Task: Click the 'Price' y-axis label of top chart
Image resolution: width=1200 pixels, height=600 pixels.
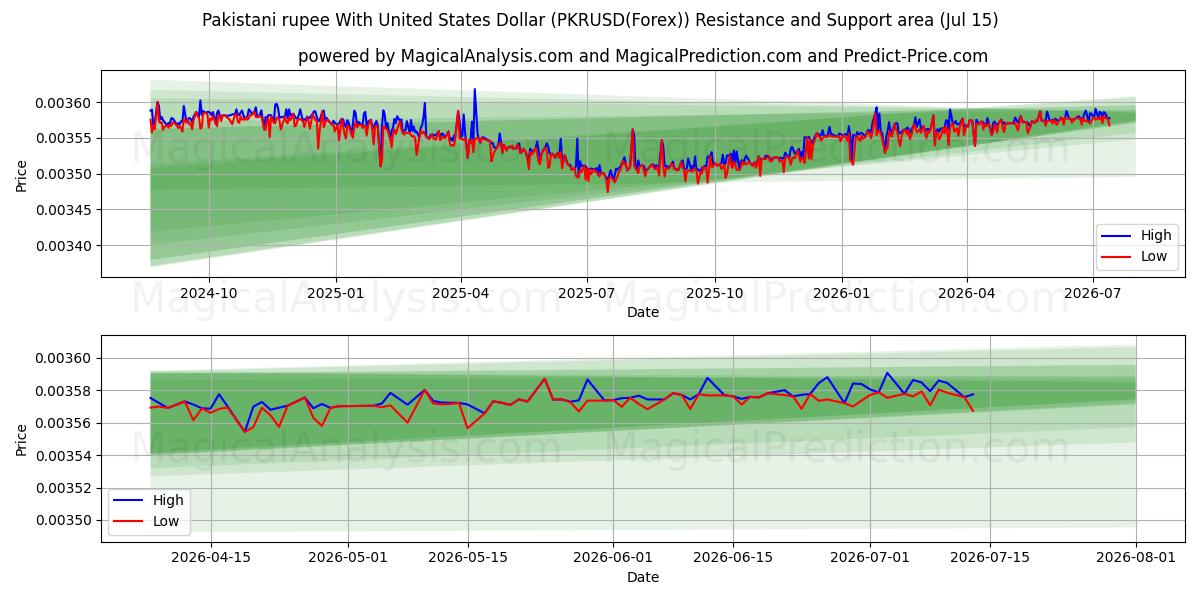Action: click(22, 174)
